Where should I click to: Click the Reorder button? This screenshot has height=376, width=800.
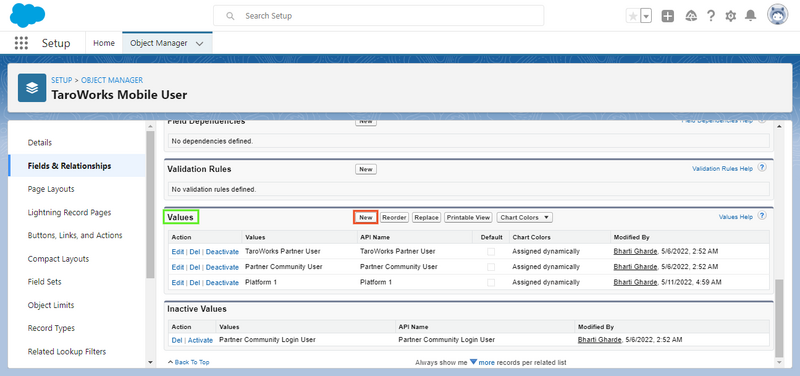point(394,217)
